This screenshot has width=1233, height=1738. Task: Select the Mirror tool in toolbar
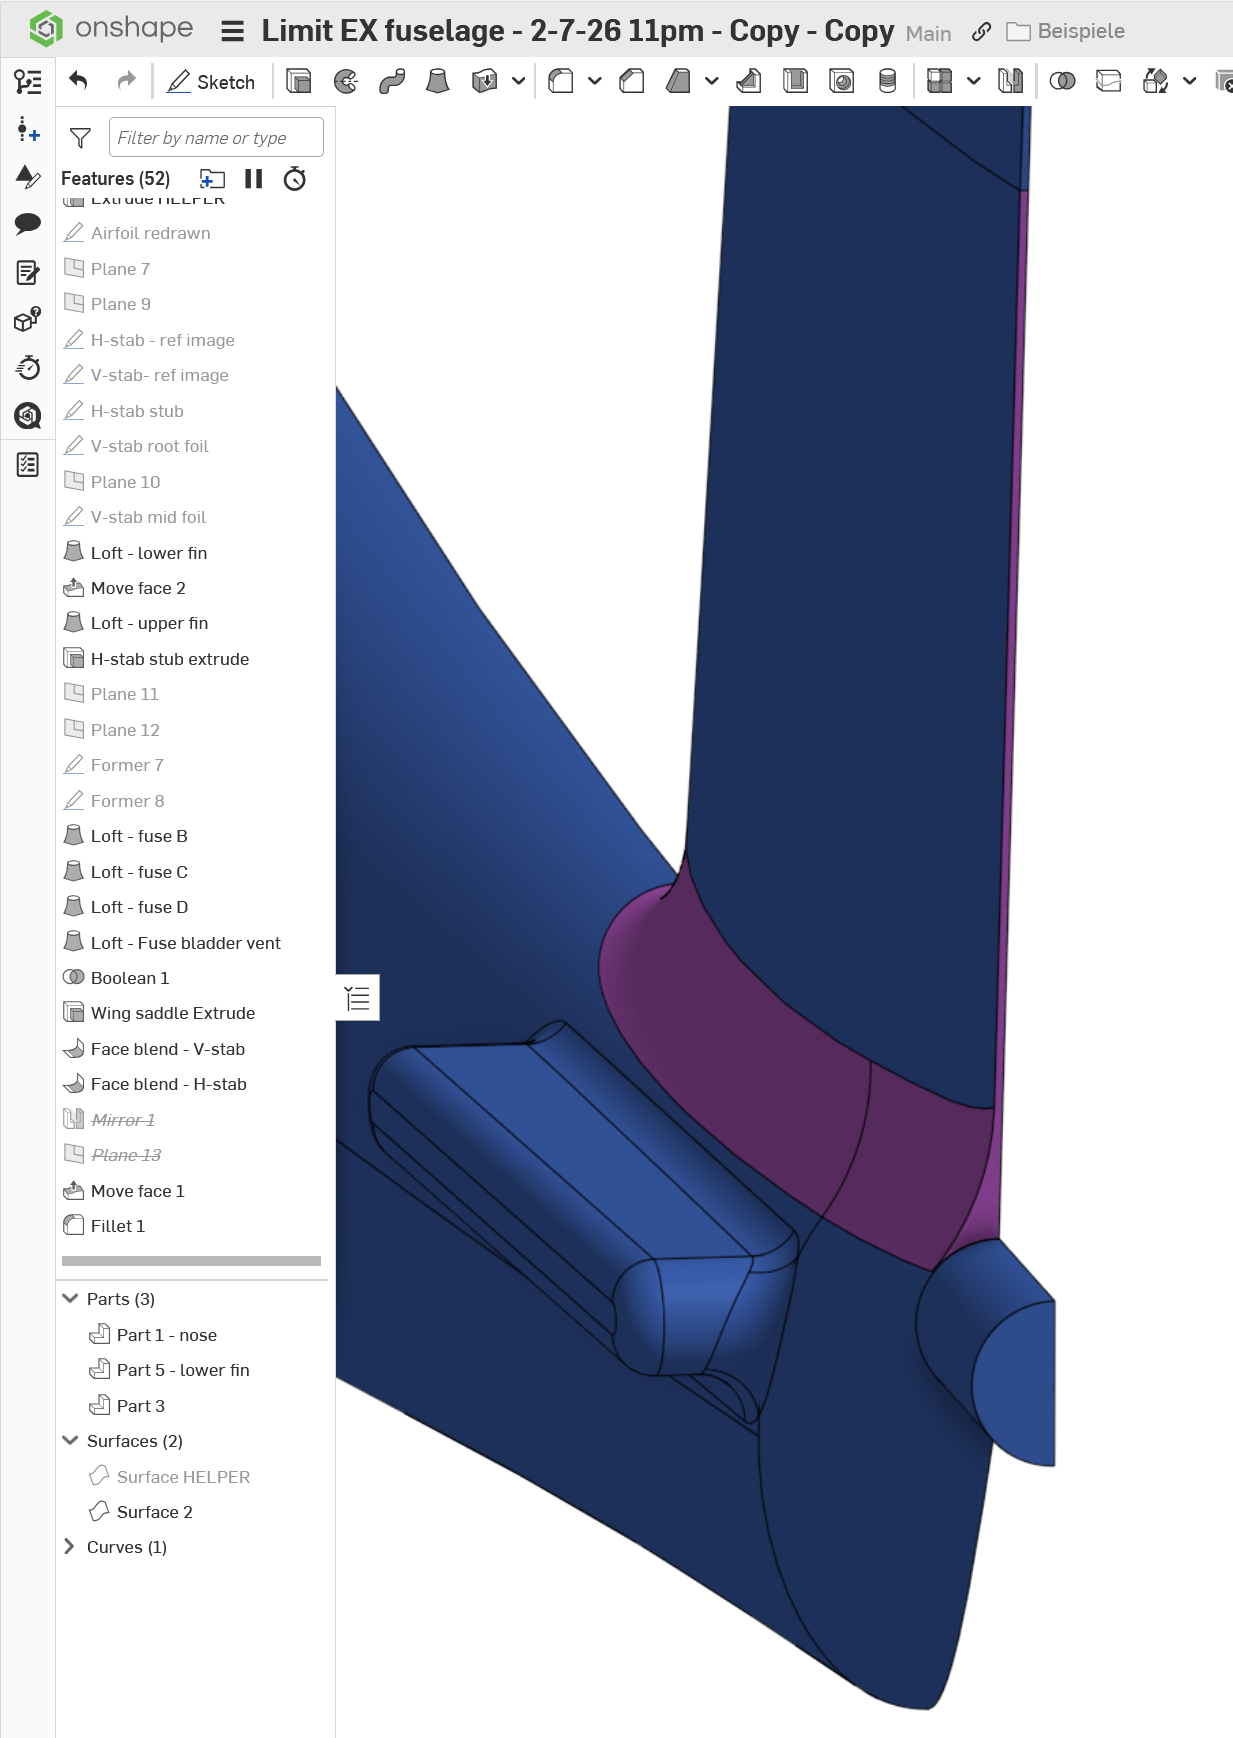coord(1011,81)
